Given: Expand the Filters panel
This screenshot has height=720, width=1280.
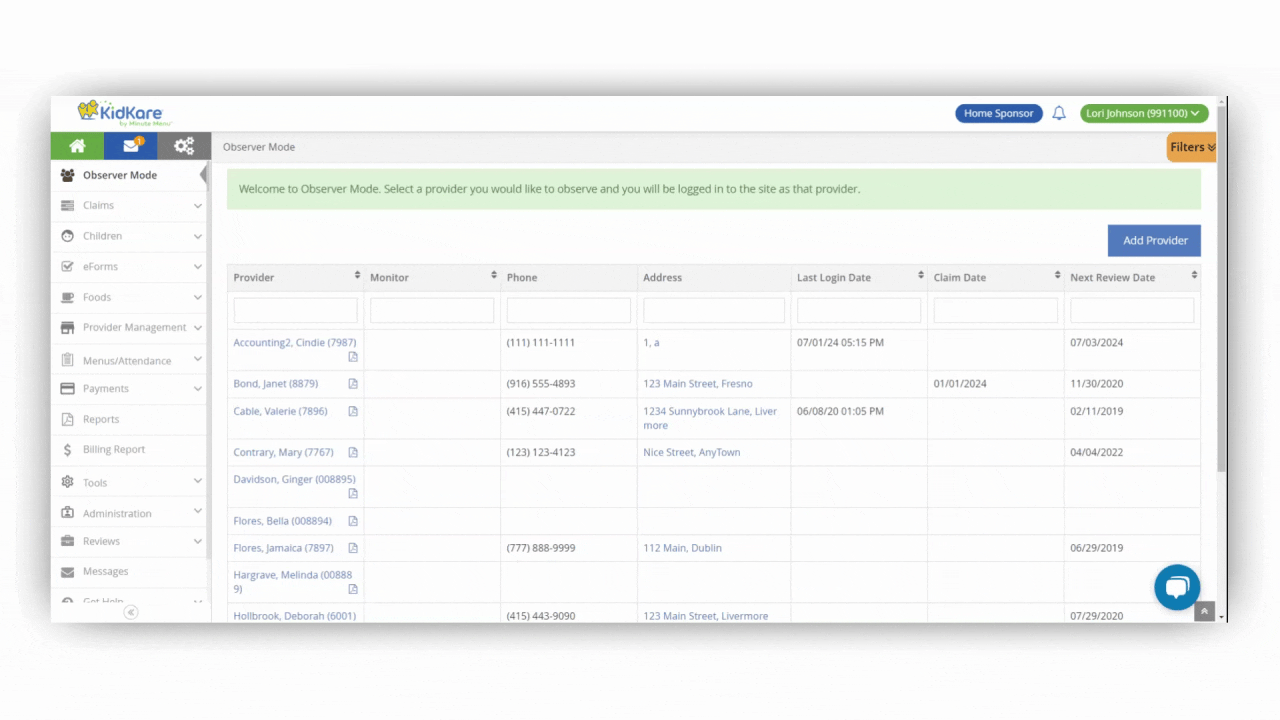Looking at the screenshot, I should pos(1191,147).
